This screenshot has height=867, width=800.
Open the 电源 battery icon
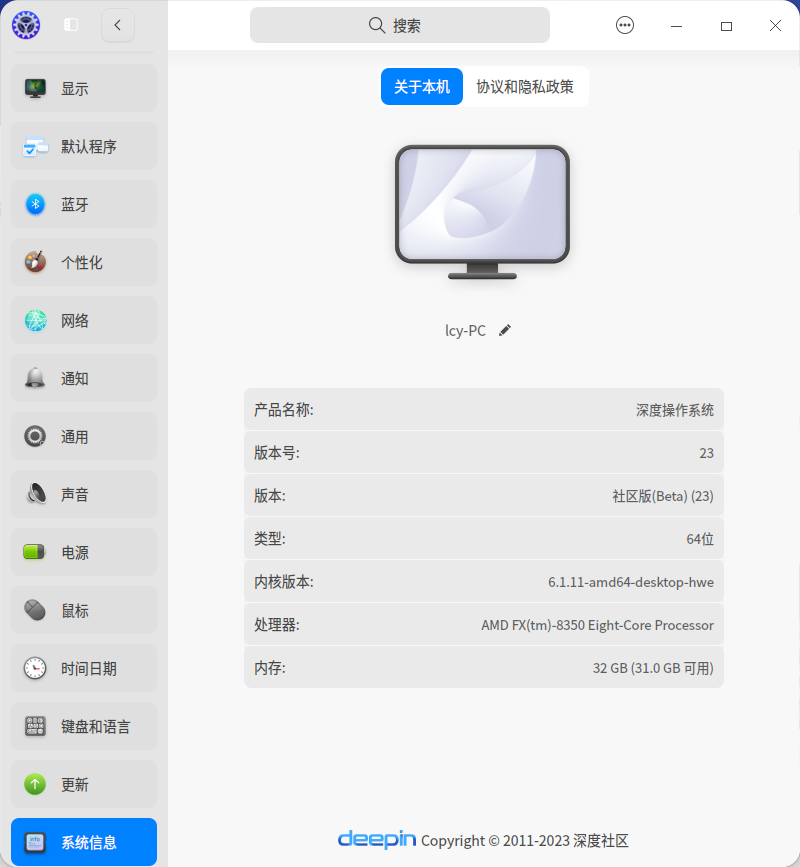tap(34, 552)
